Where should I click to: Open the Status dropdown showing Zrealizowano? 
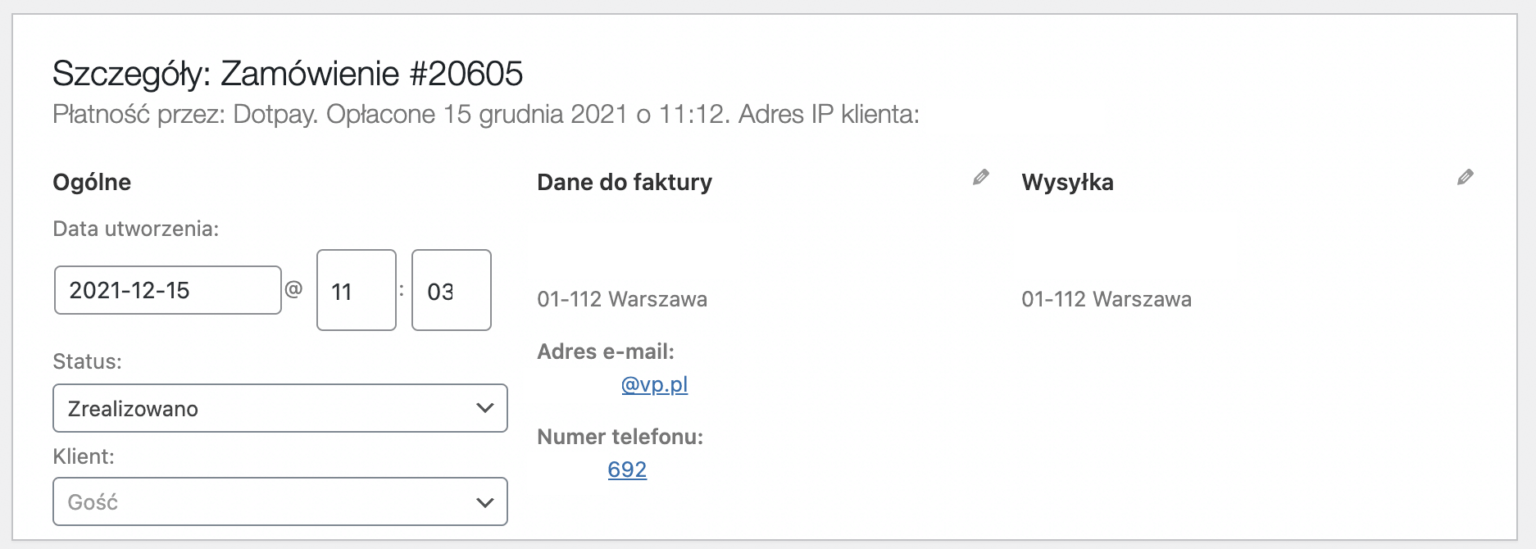(280, 408)
